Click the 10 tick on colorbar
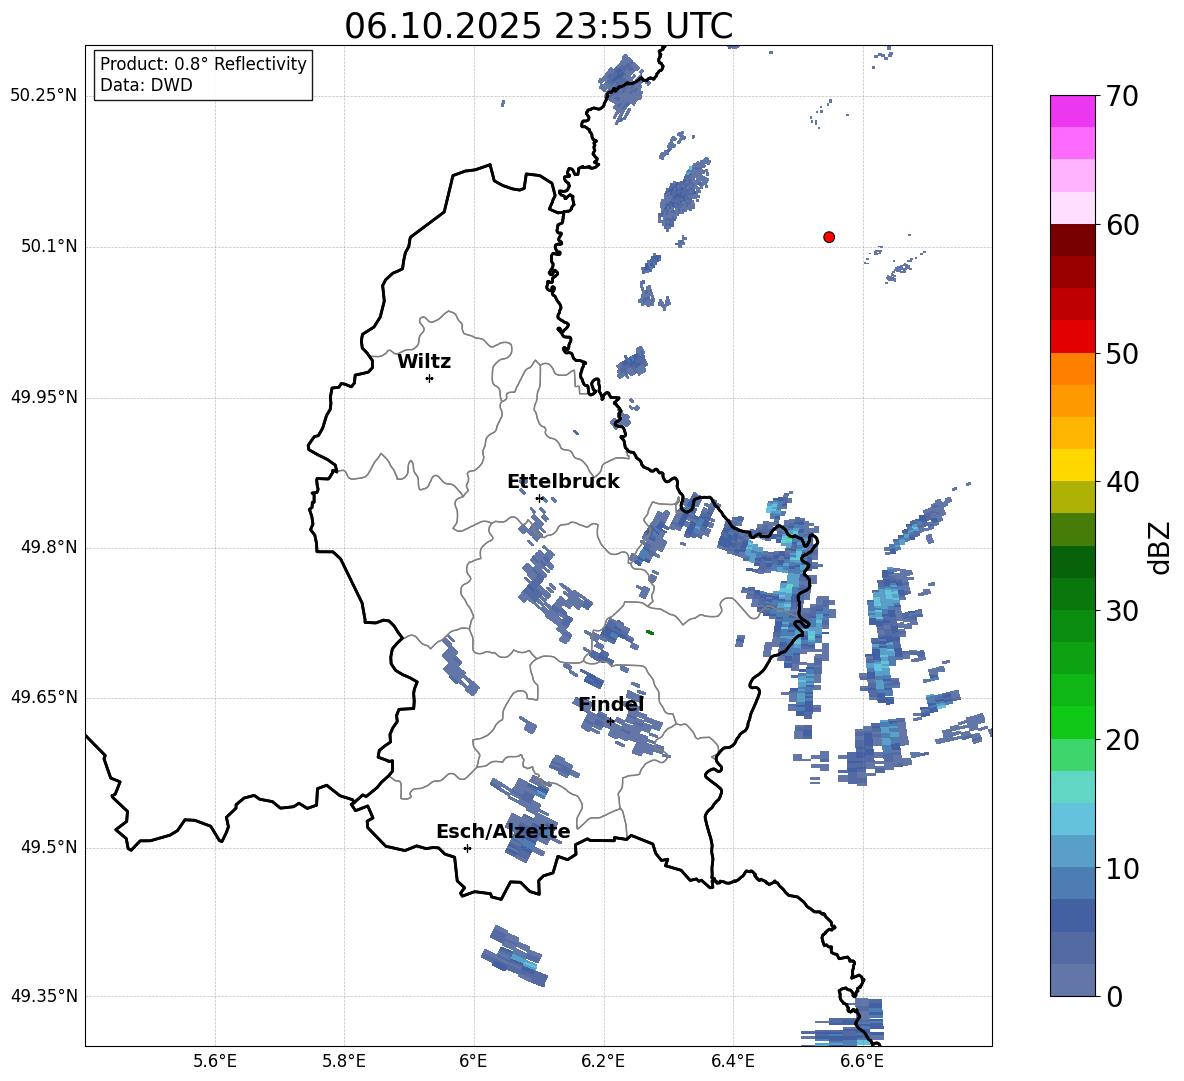1184x1081 pixels. coord(1122,868)
